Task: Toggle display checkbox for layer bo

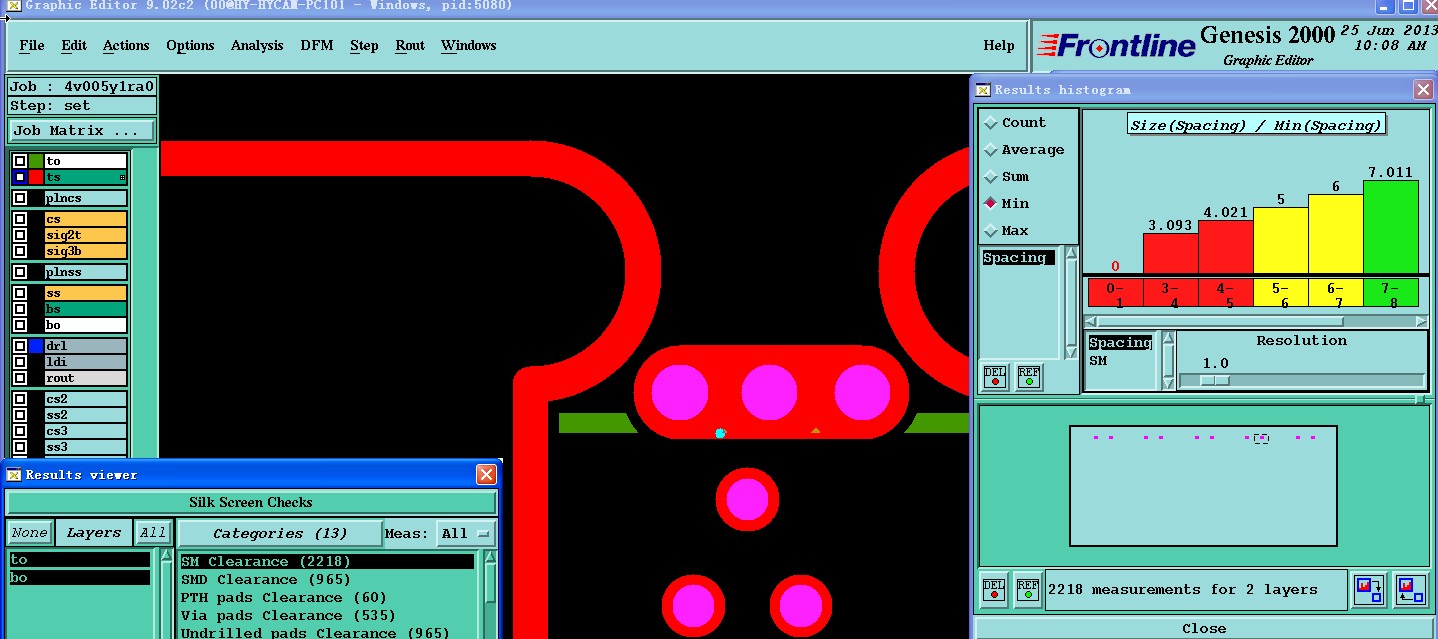Action: [x=20, y=325]
